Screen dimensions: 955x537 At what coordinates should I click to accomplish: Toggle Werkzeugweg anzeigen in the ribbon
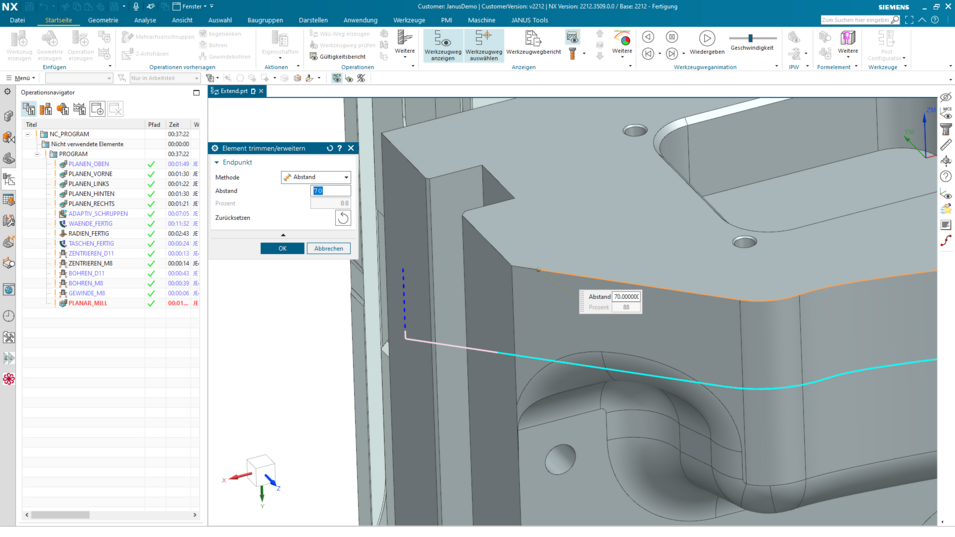coord(443,45)
